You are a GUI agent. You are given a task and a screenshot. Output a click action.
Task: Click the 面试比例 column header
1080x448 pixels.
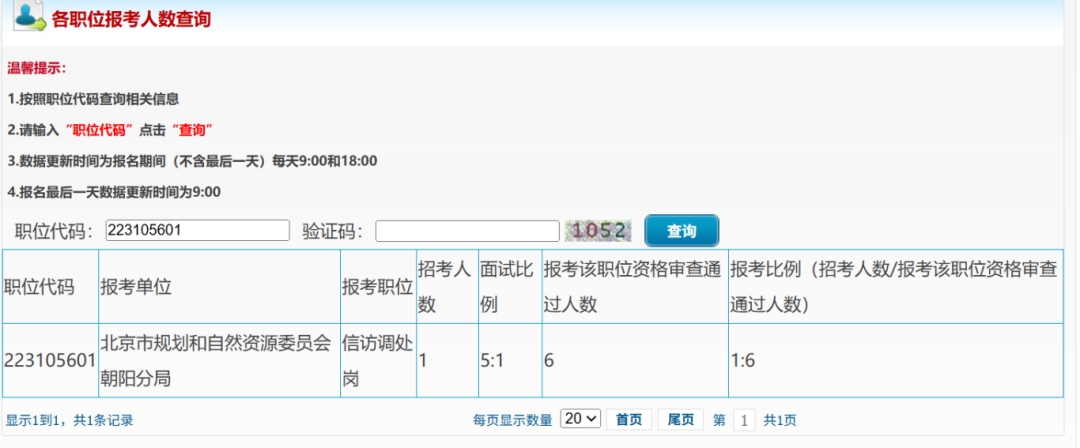tap(506, 287)
